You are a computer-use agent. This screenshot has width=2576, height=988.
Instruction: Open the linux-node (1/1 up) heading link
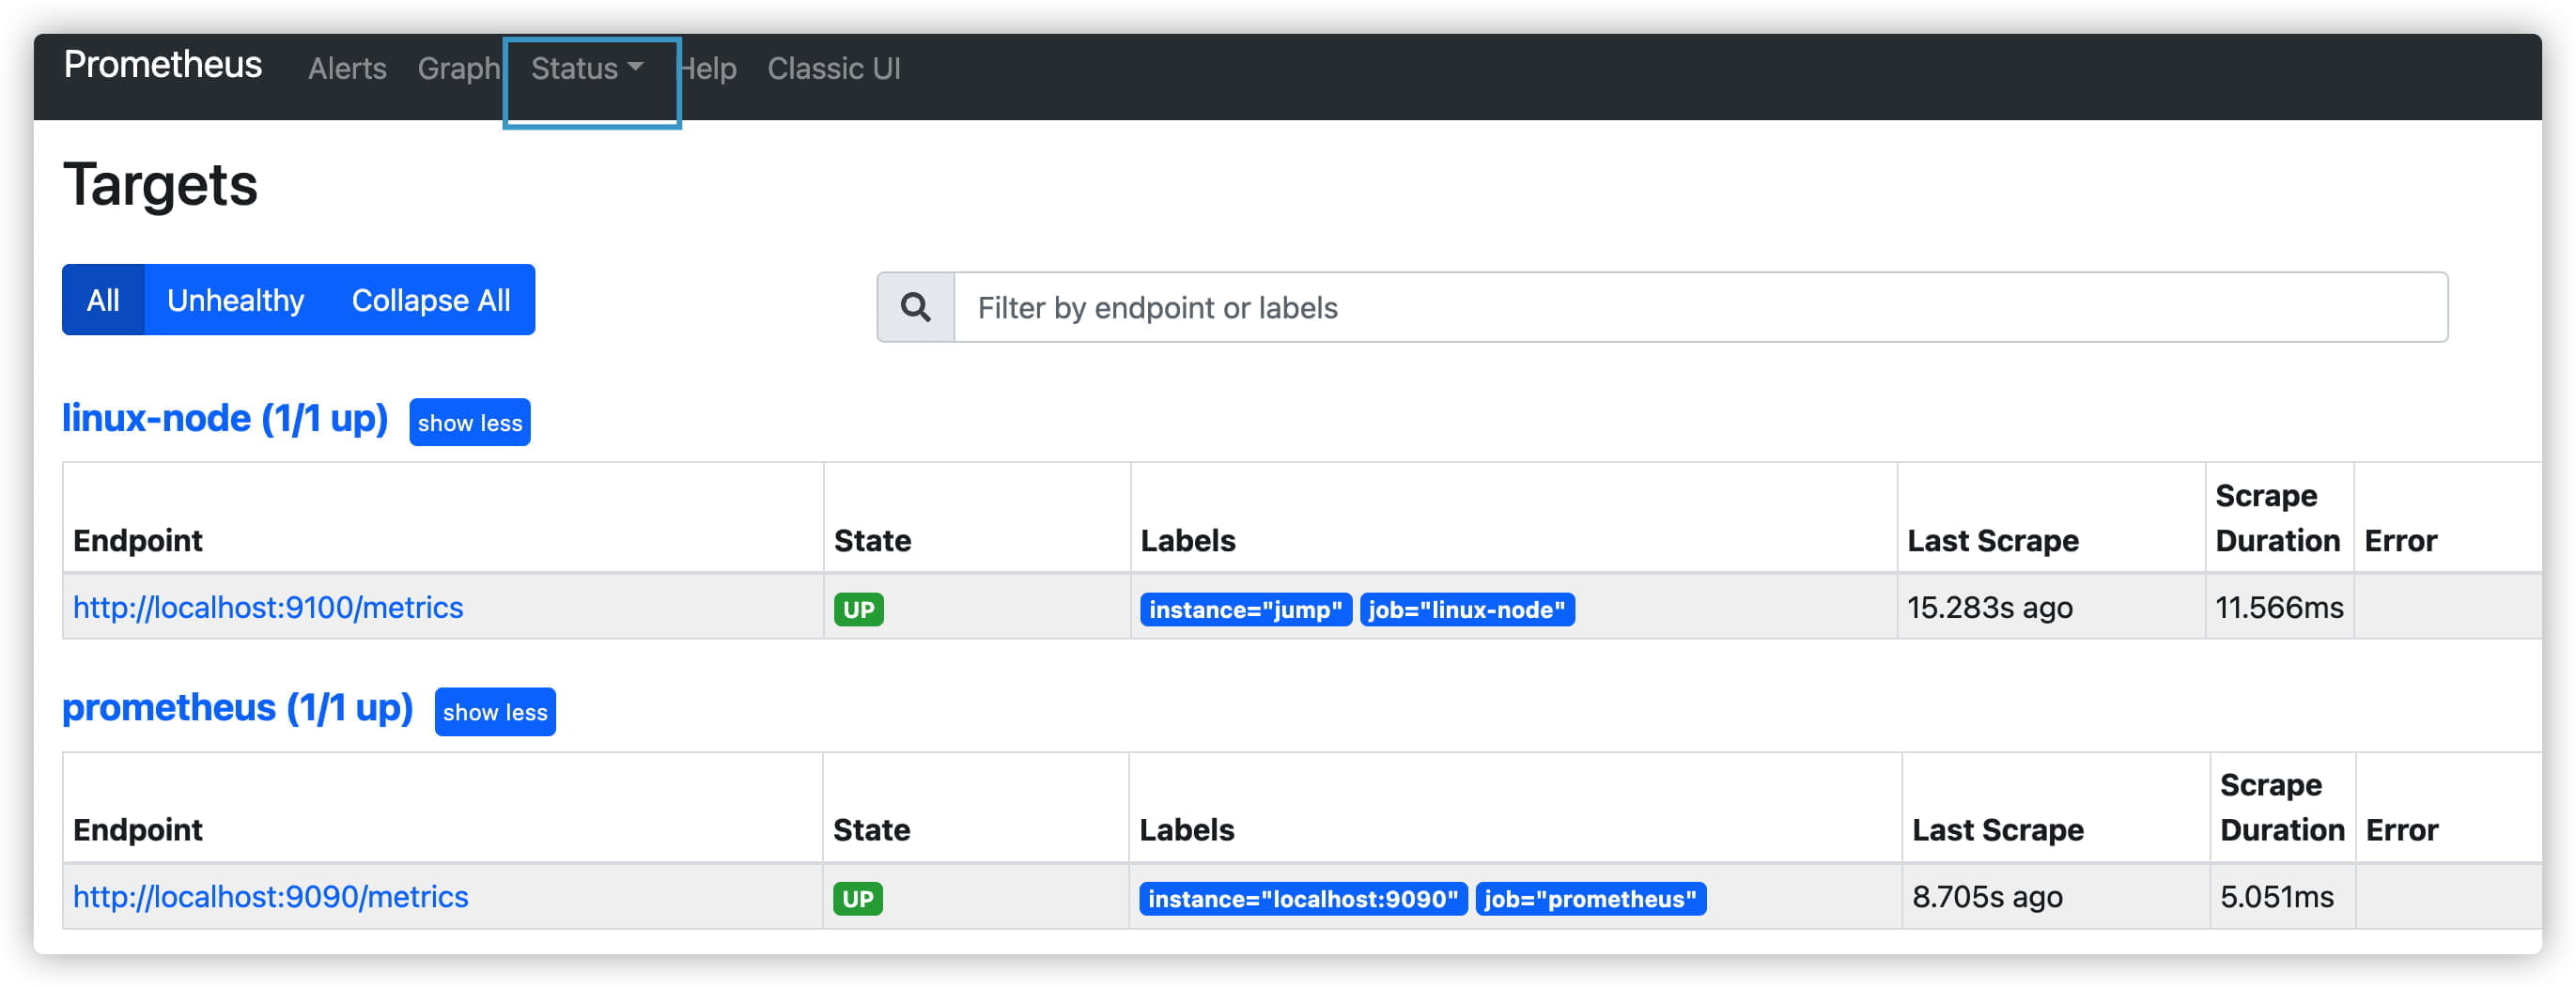click(x=225, y=418)
